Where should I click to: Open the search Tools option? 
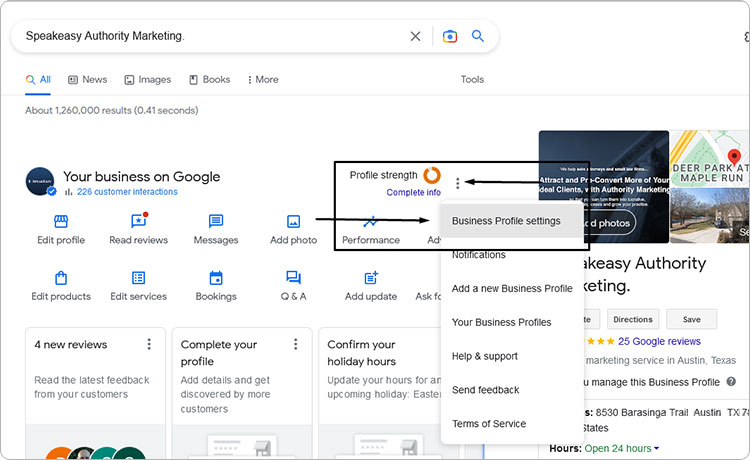point(472,80)
